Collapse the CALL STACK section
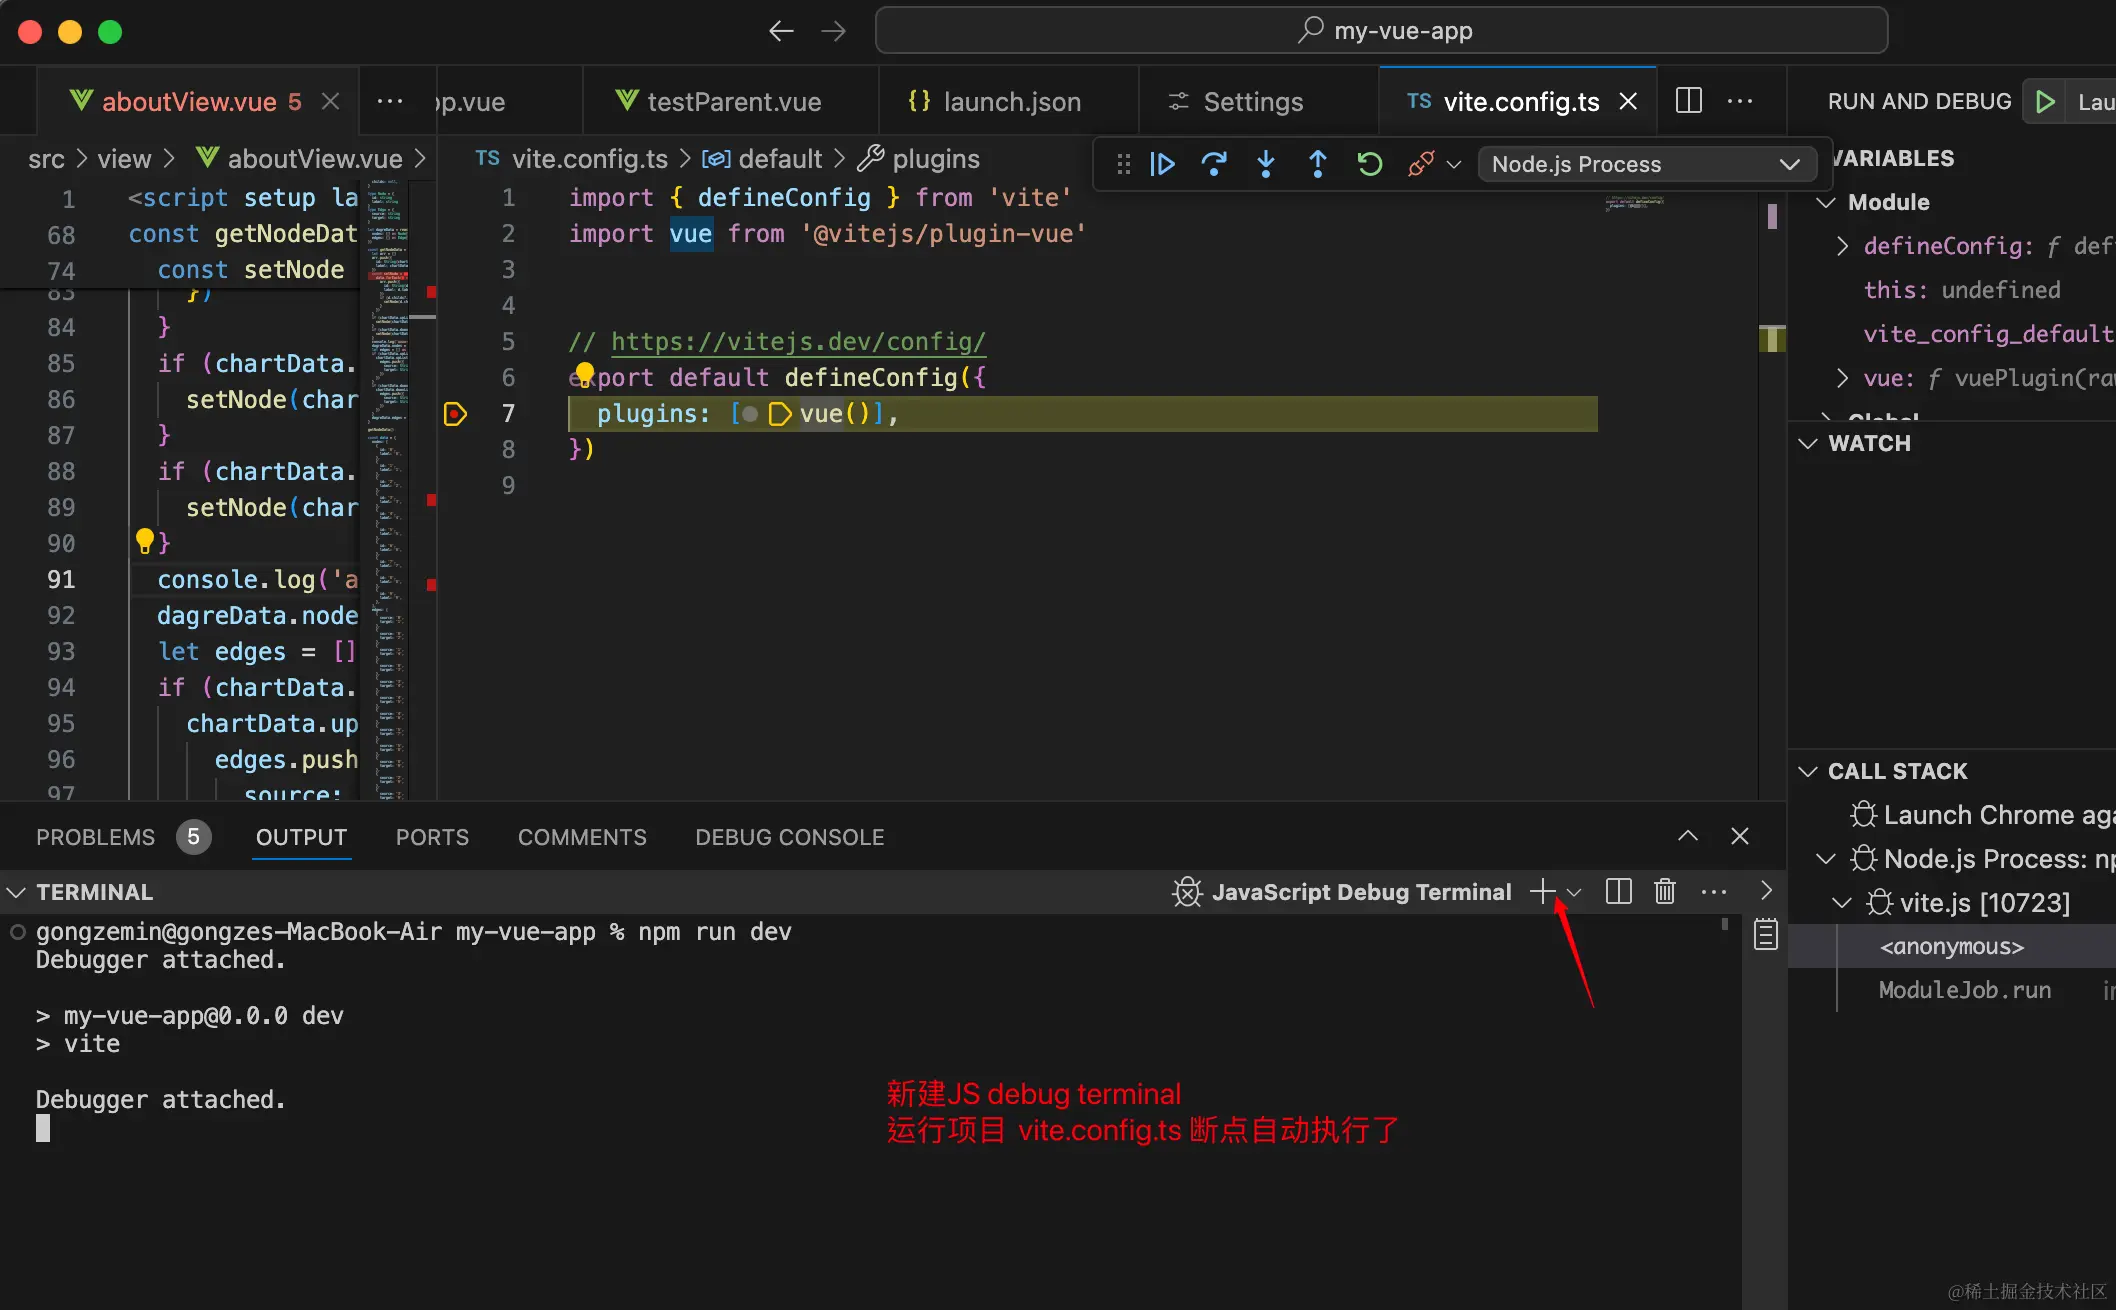The height and width of the screenshot is (1310, 2116). [1808, 771]
